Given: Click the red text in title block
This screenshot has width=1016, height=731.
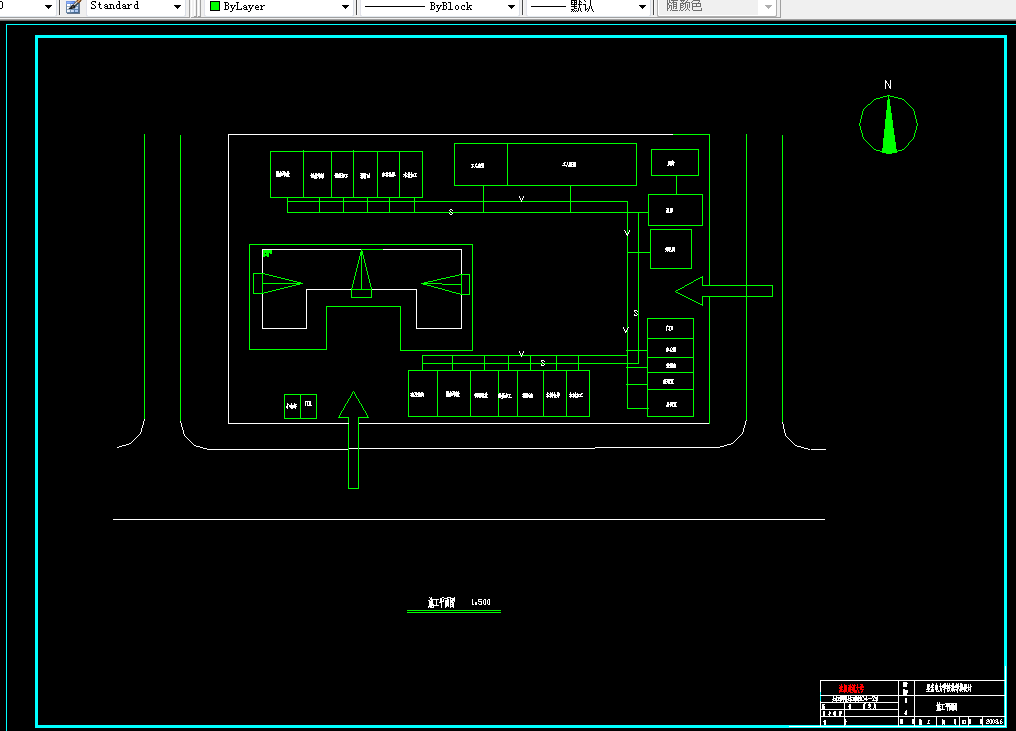Looking at the screenshot, I should pos(851,688).
